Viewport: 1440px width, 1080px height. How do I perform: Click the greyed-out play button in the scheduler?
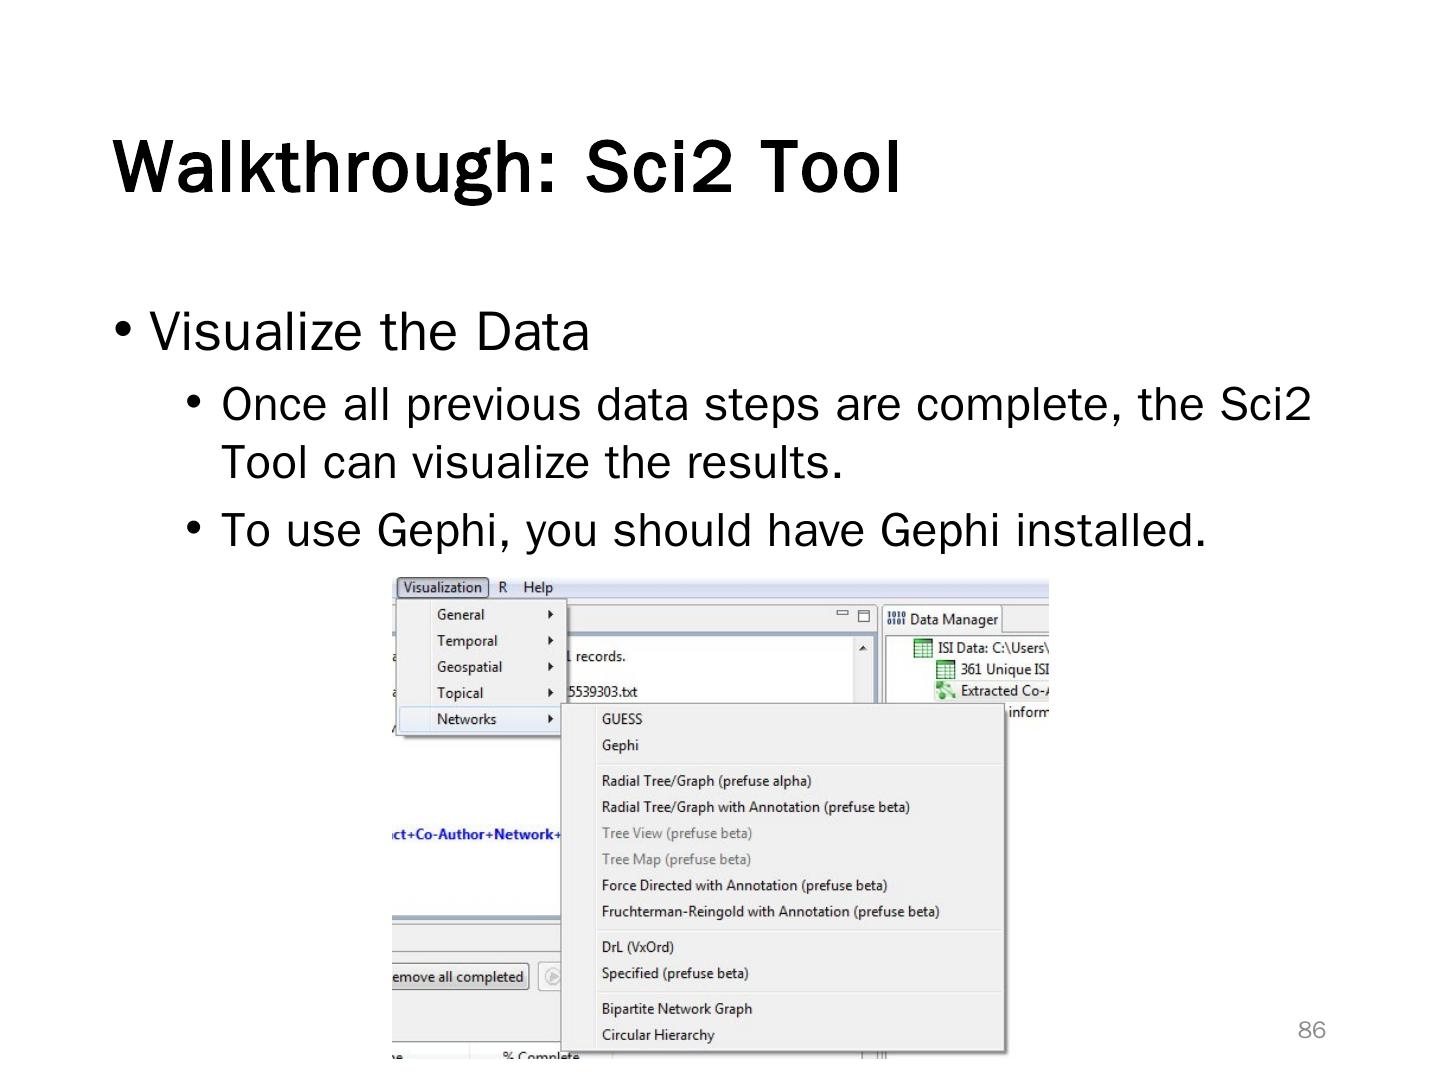(551, 977)
